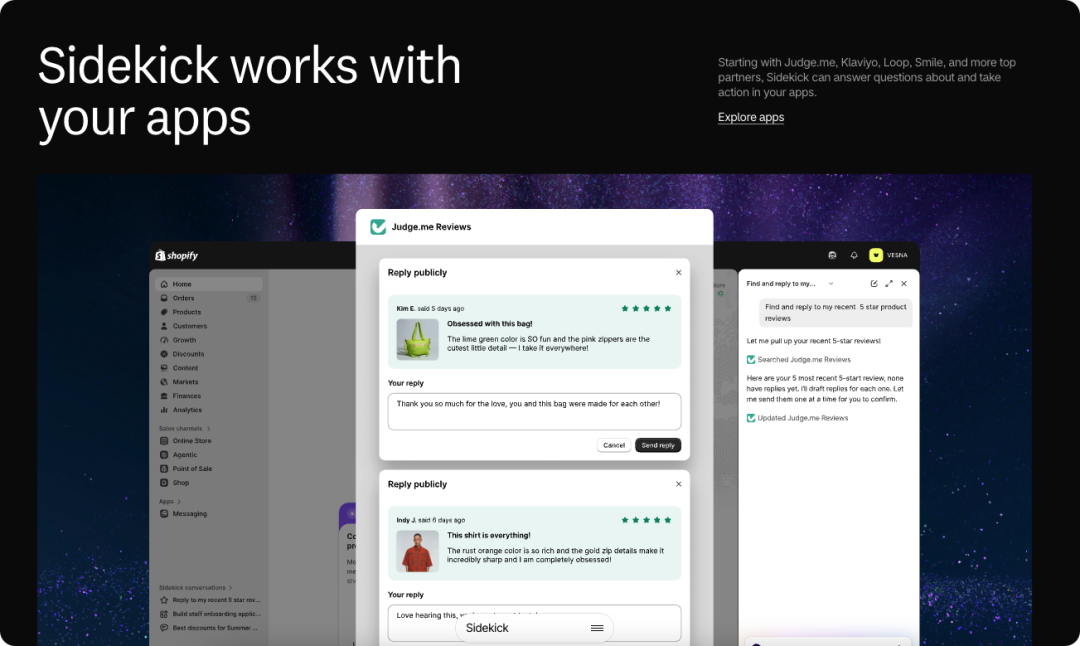Expand the Apps section chevron

(x=179, y=501)
